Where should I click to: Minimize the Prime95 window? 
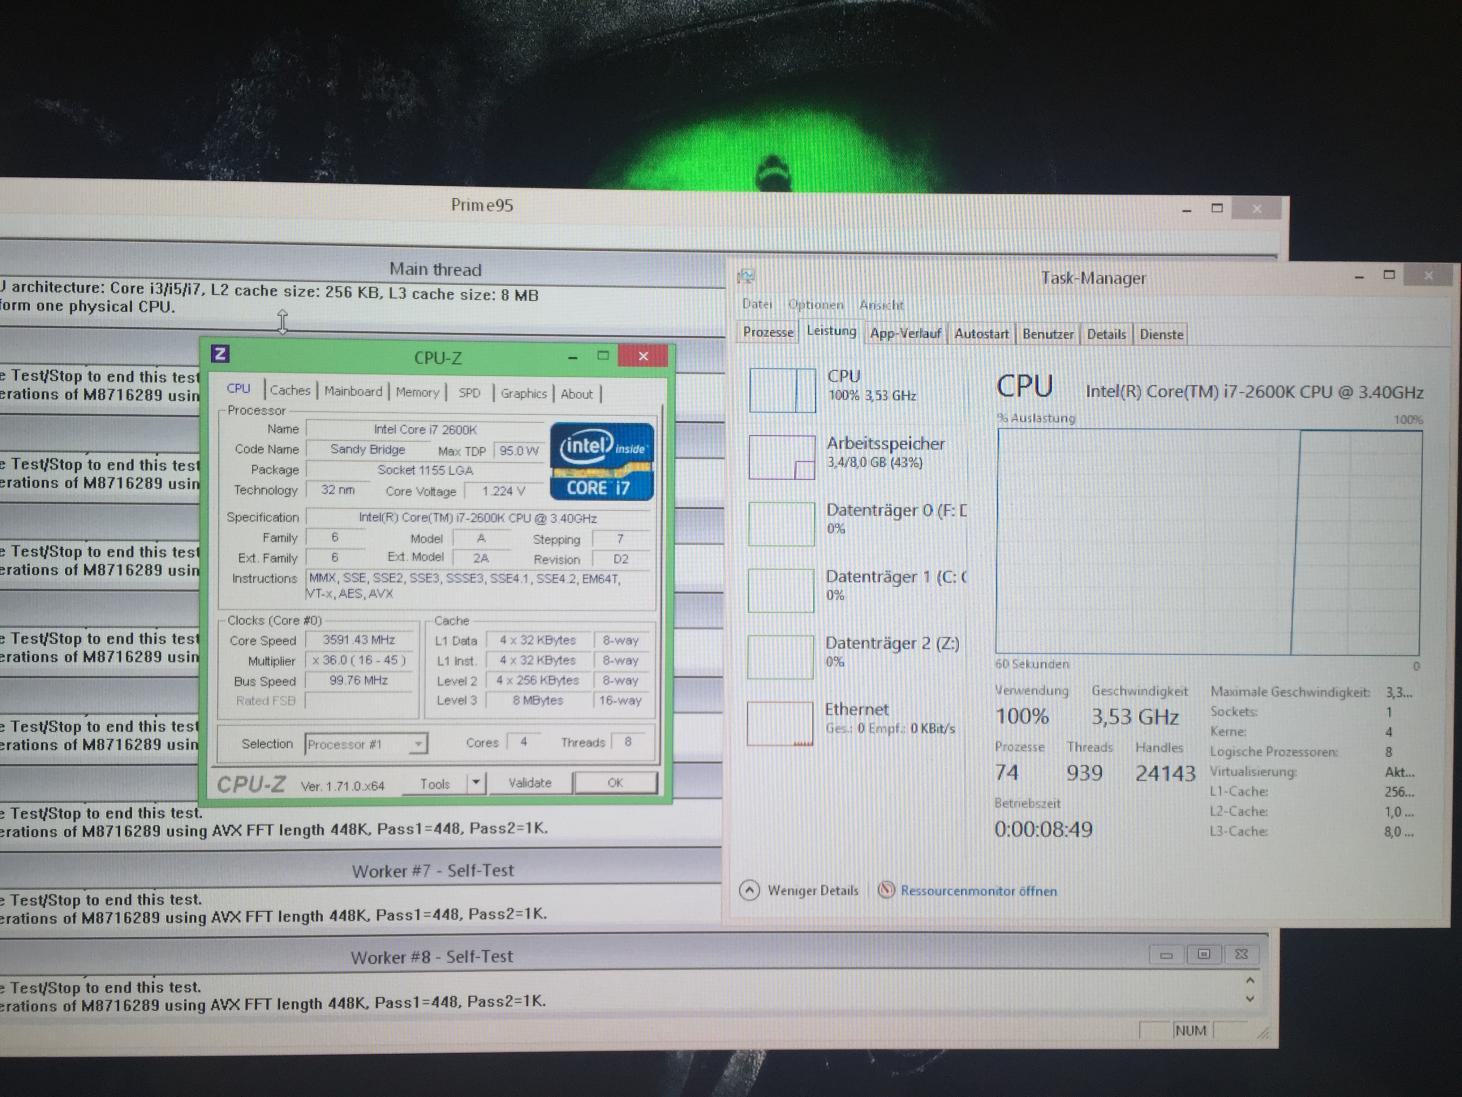click(x=1187, y=209)
